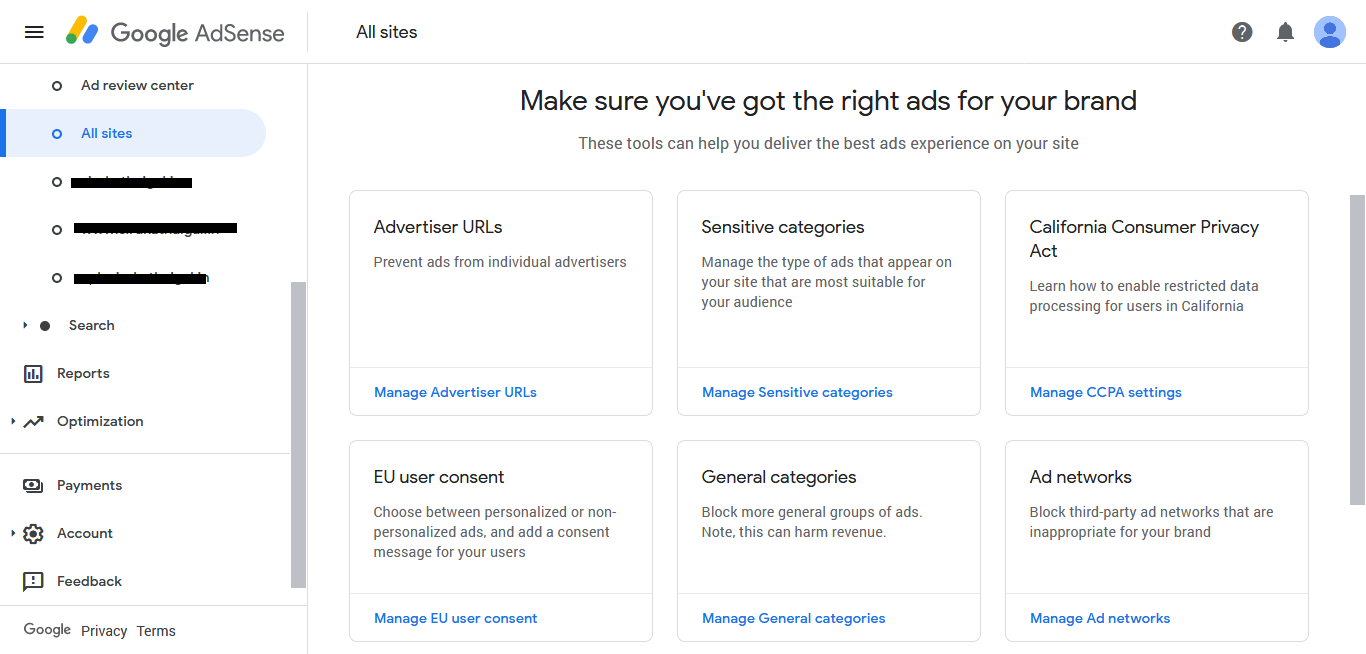Click the Account gear icon
Image resolution: width=1366 pixels, height=654 pixels.
(33, 534)
